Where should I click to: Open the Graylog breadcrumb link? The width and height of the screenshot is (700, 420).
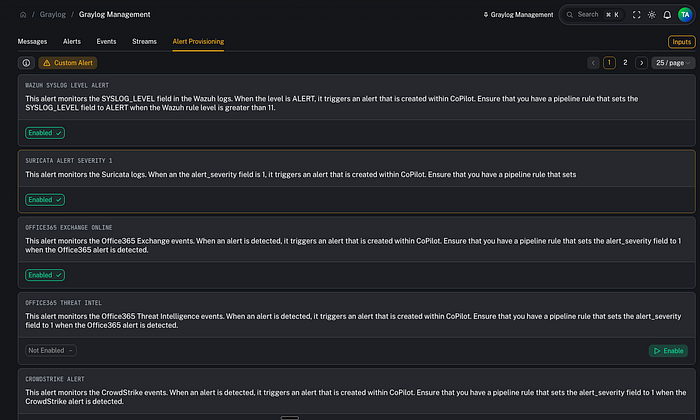[53, 14]
